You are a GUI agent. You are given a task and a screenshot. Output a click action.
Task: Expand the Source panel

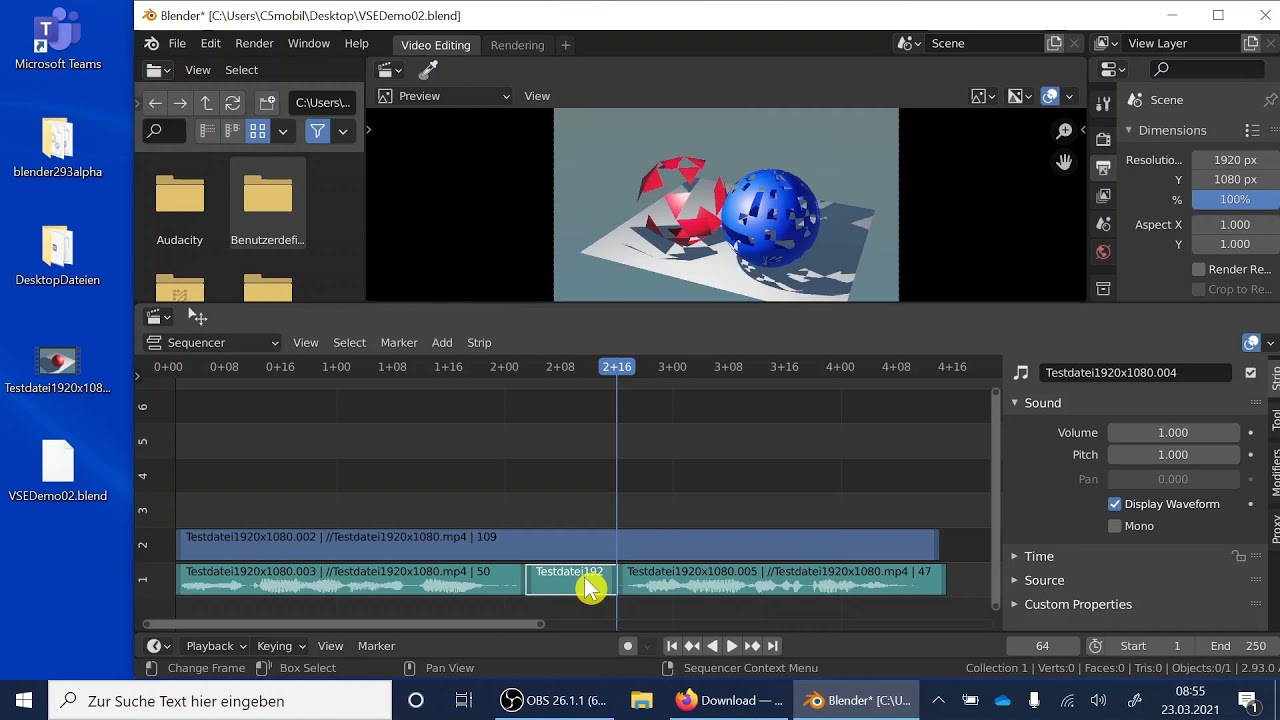(x=1044, y=580)
